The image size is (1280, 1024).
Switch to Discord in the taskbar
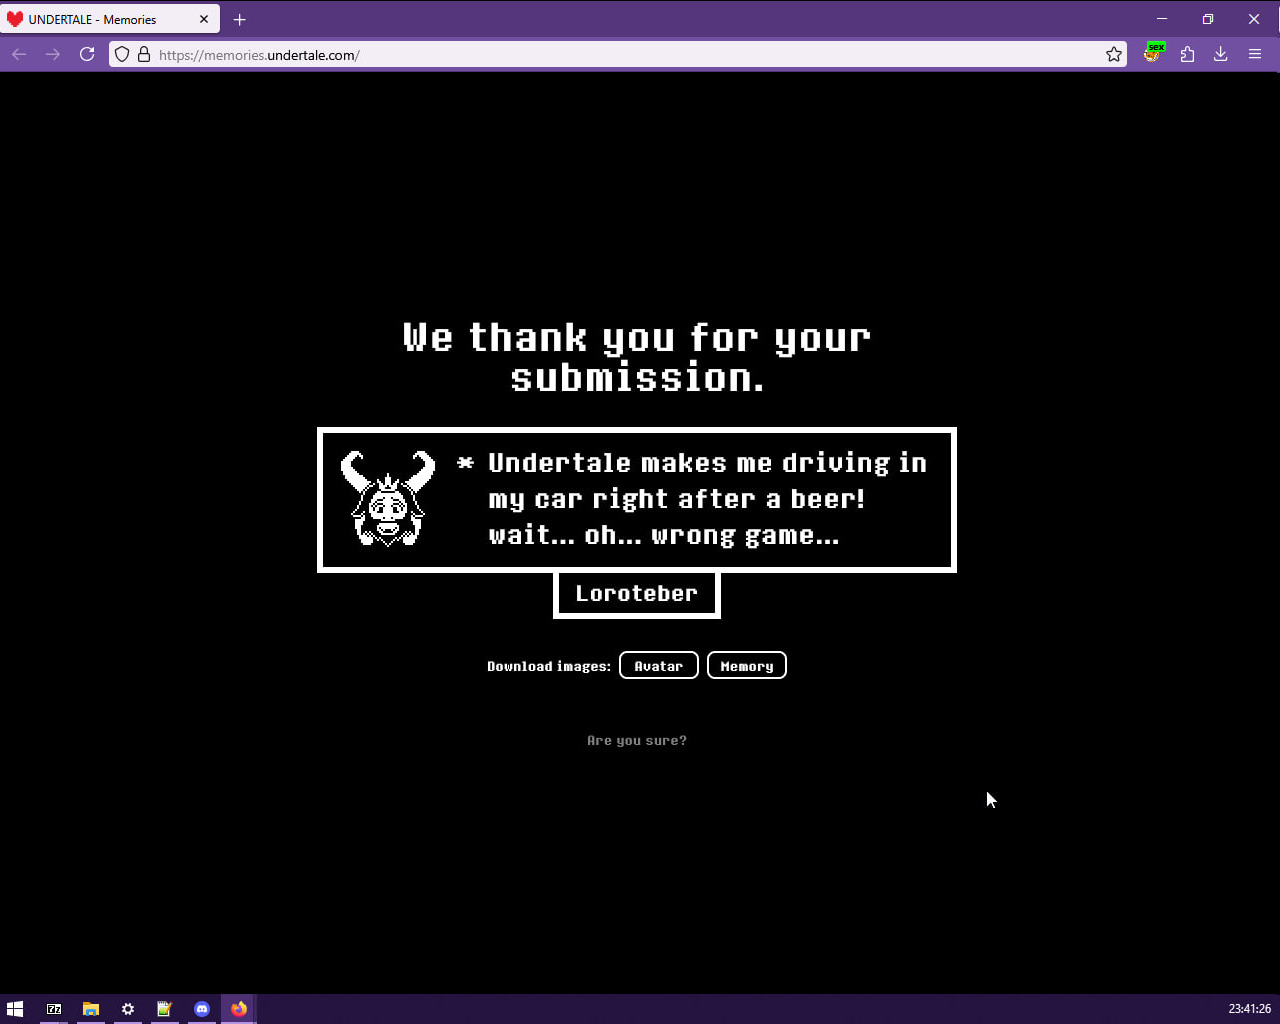tap(202, 1009)
